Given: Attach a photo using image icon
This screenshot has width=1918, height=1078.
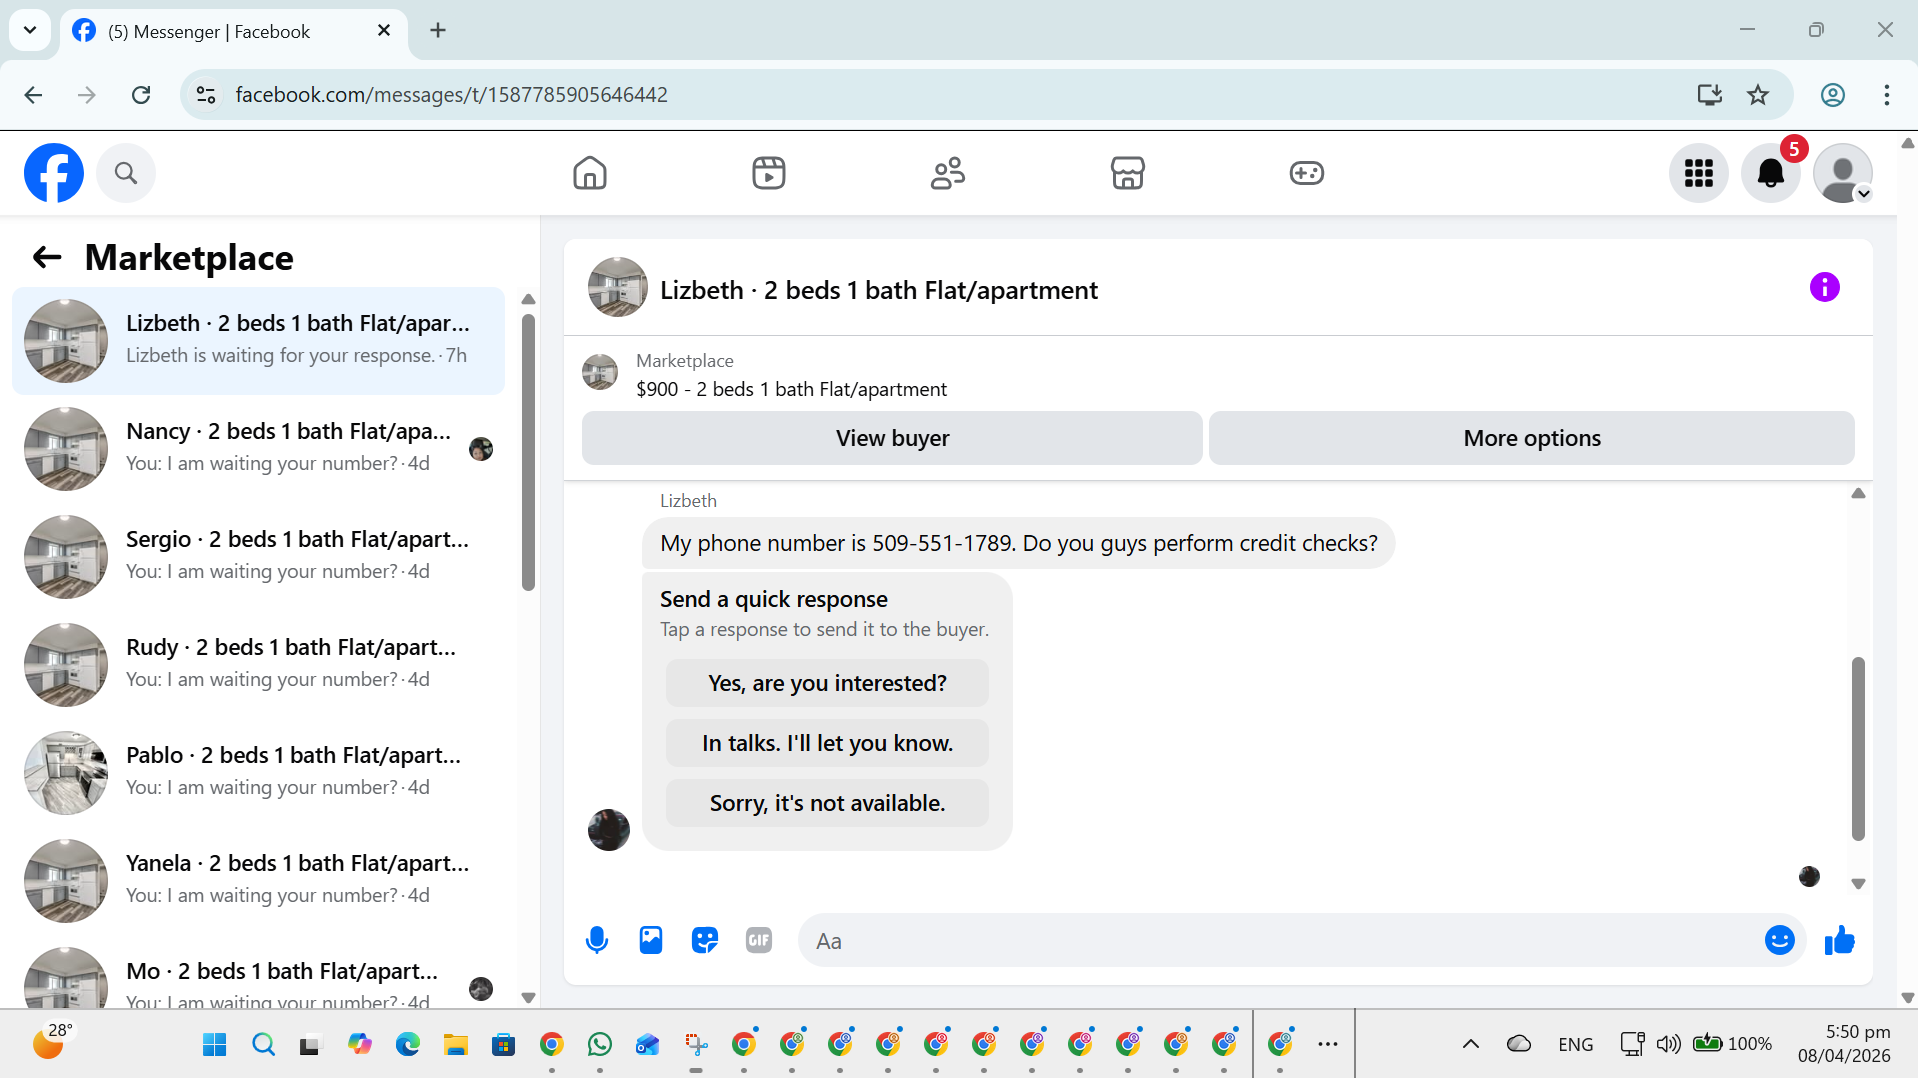Looking at the screenshot, I should click(x=651, y=940).
